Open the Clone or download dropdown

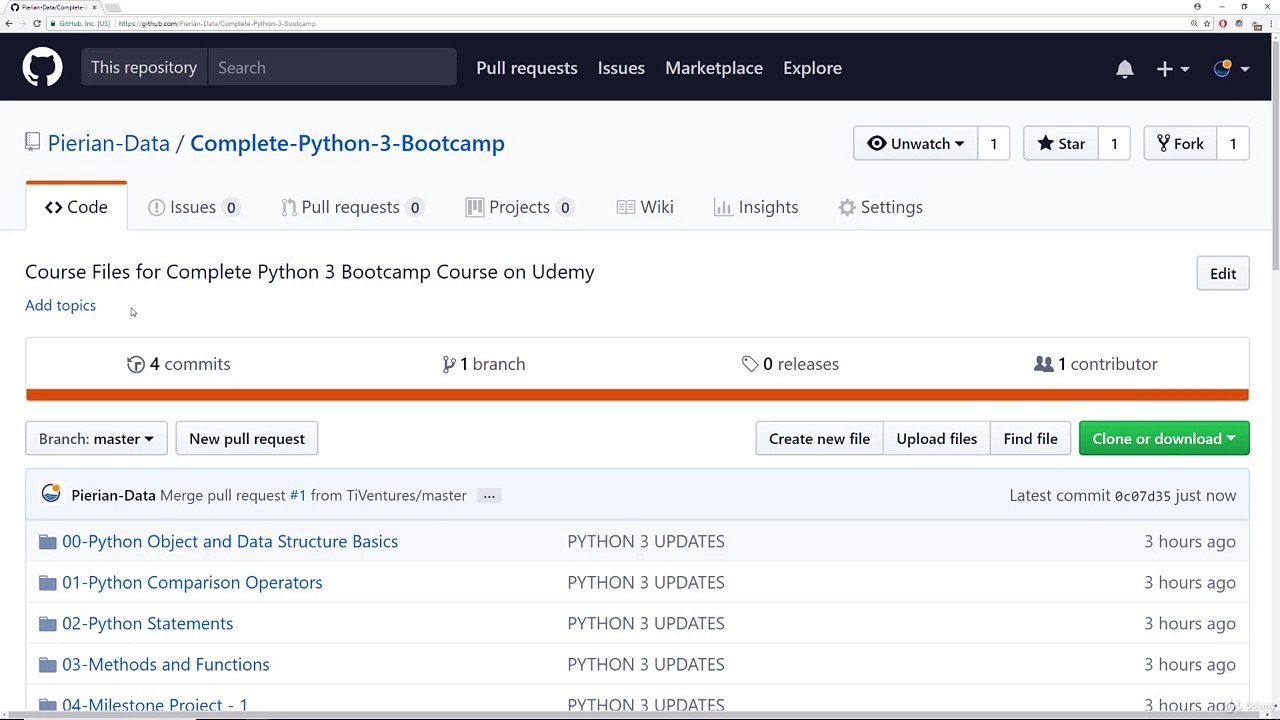pyautogui.click(x=1164, y=439)
